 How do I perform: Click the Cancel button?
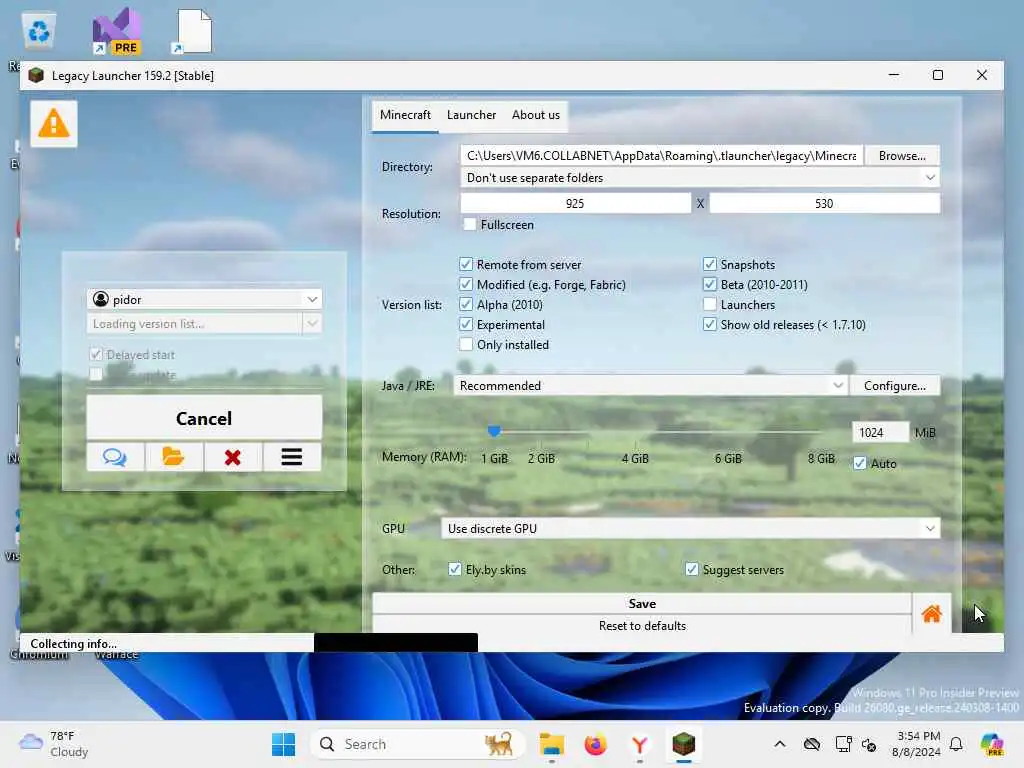(x=204, y=418)
